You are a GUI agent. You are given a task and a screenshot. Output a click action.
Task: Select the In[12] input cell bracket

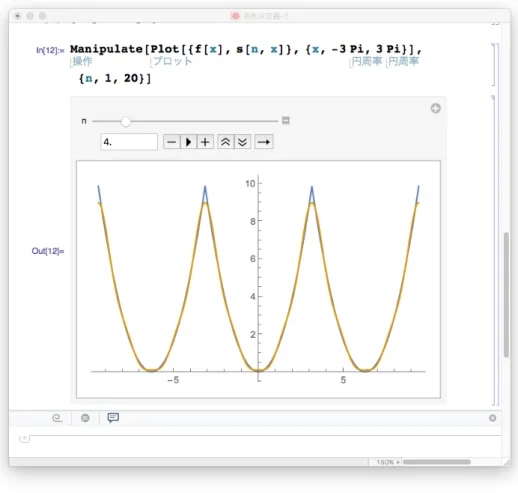495,64
